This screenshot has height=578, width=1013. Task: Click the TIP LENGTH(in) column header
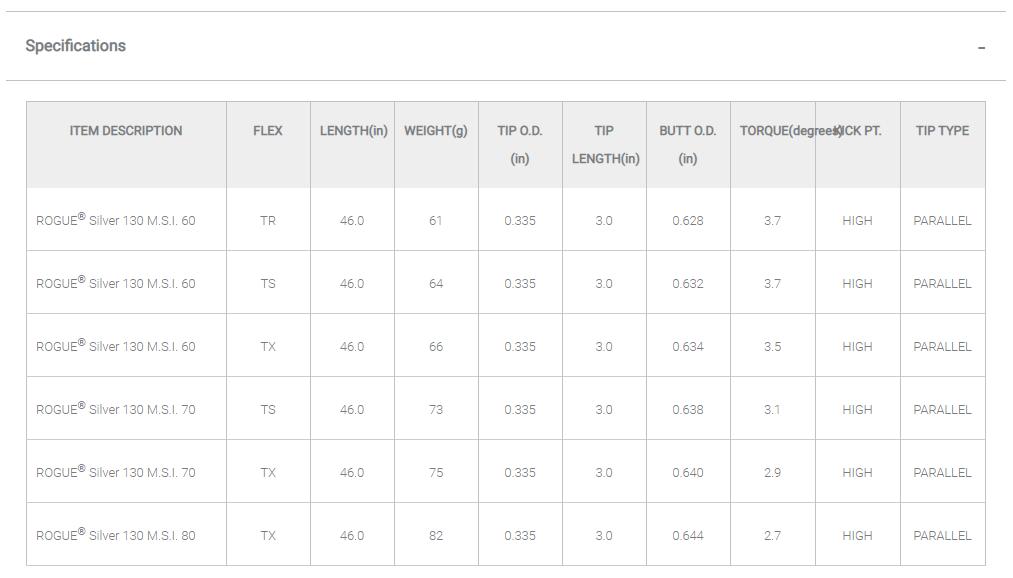[604, 144]
